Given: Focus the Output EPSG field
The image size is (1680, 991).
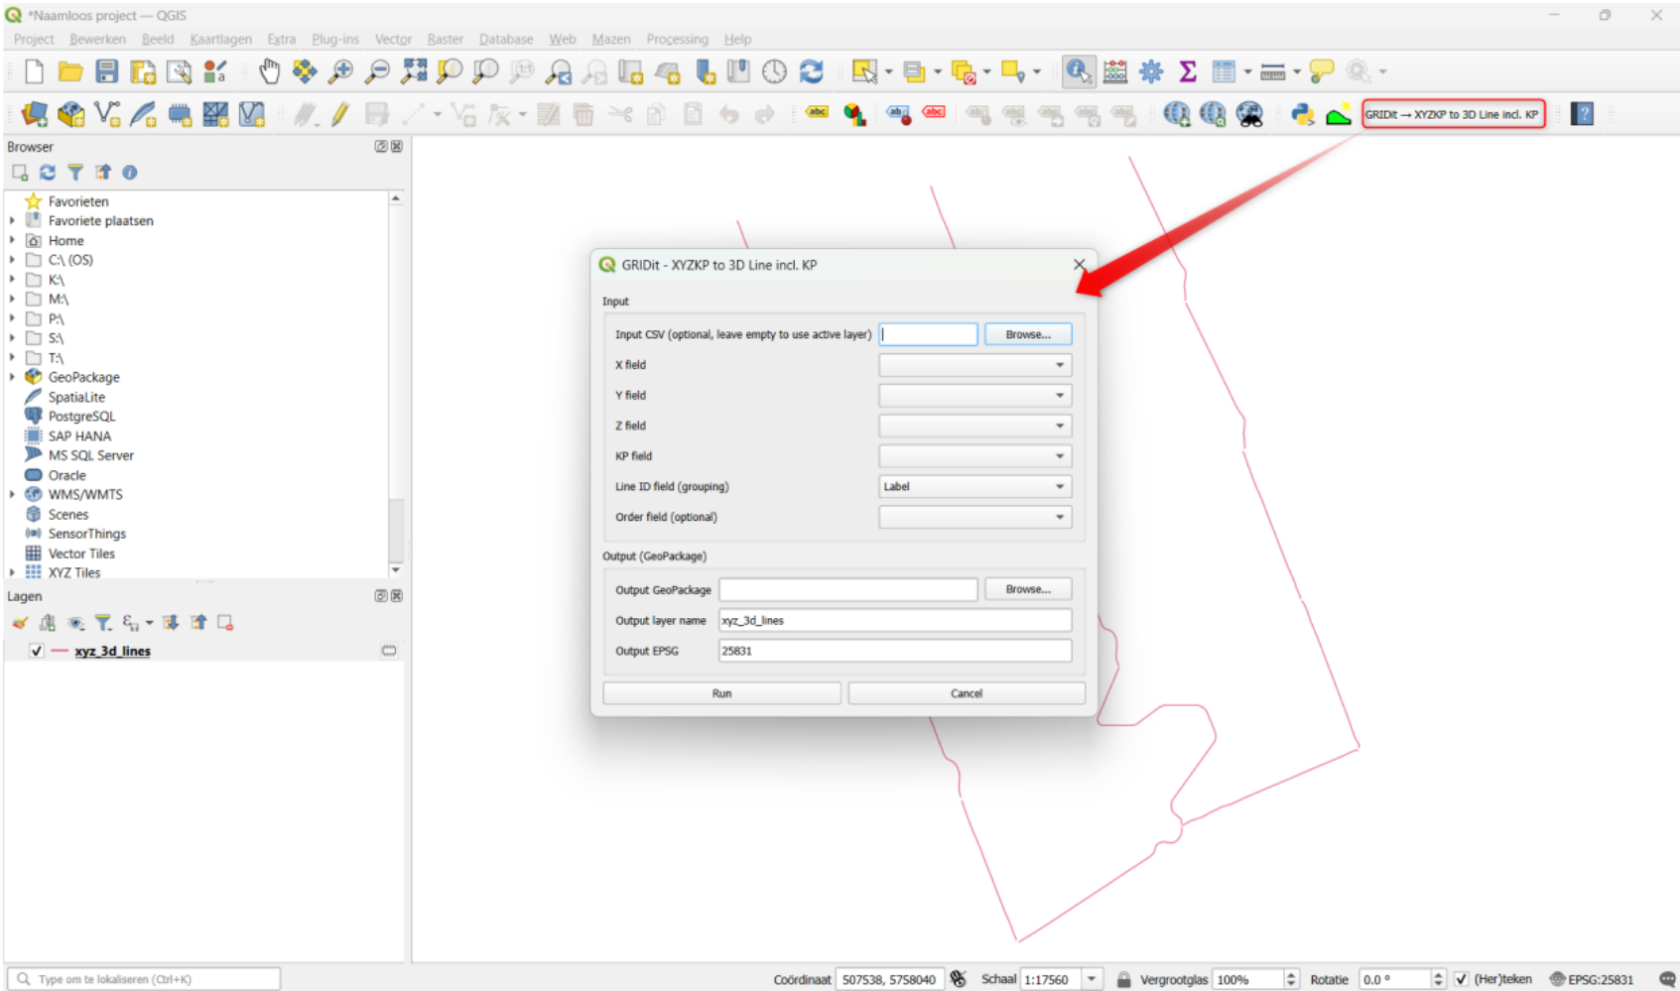Looking at the screenshot, I should 895,651.
